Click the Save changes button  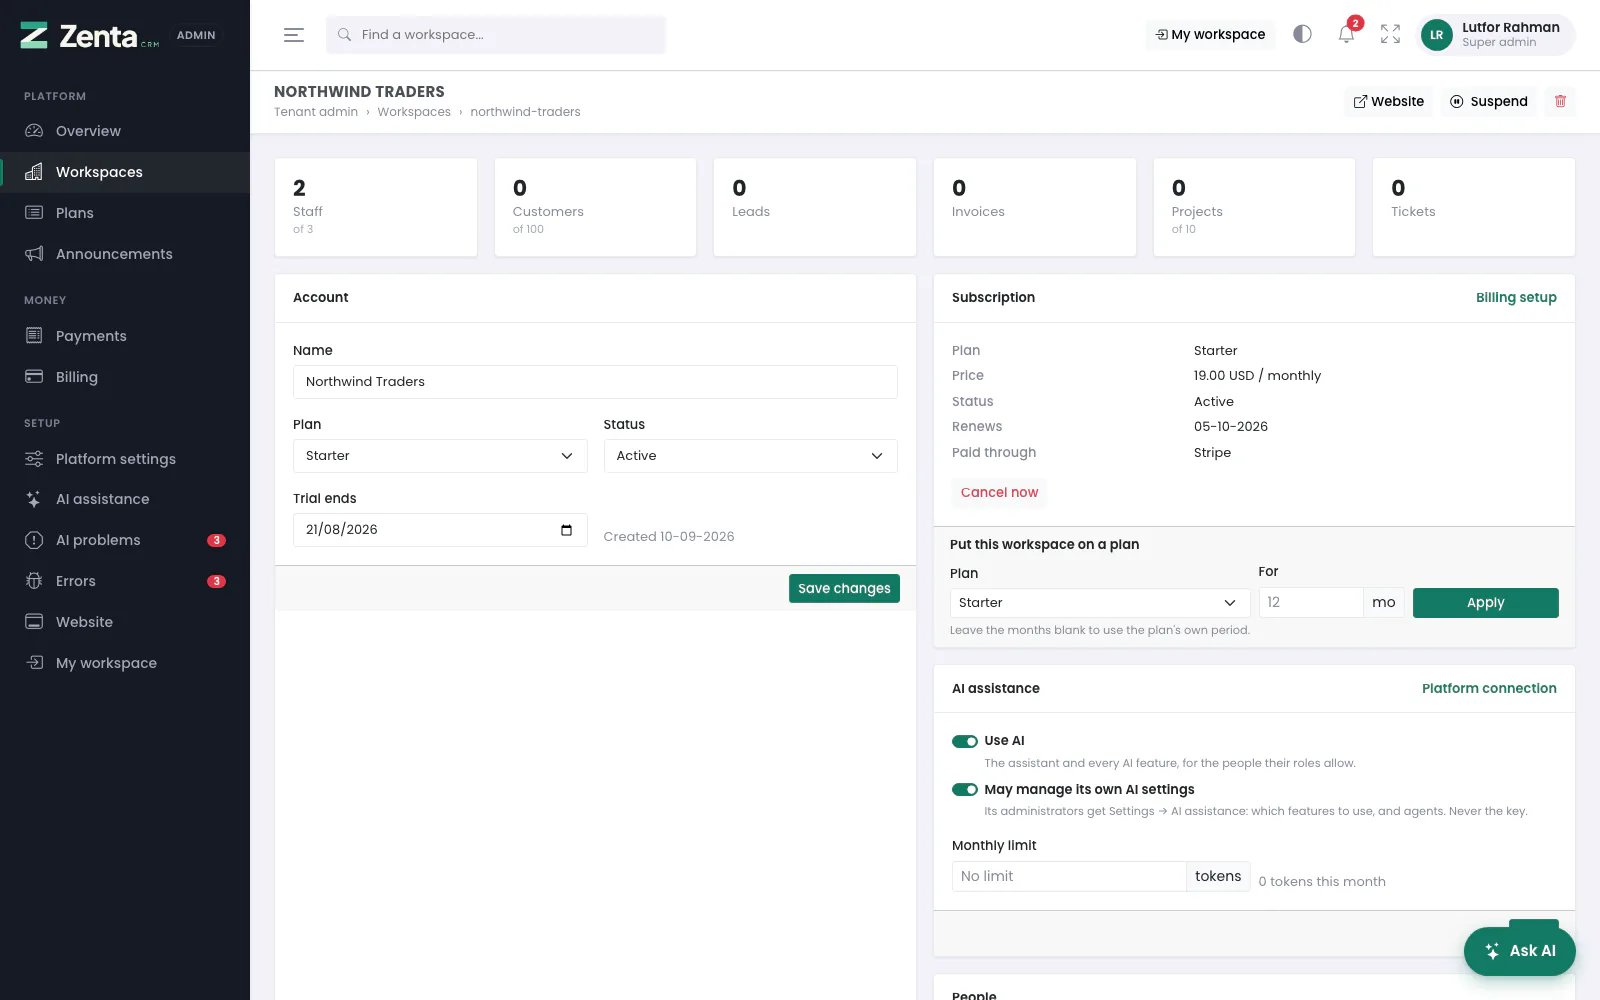pos(844,588)
